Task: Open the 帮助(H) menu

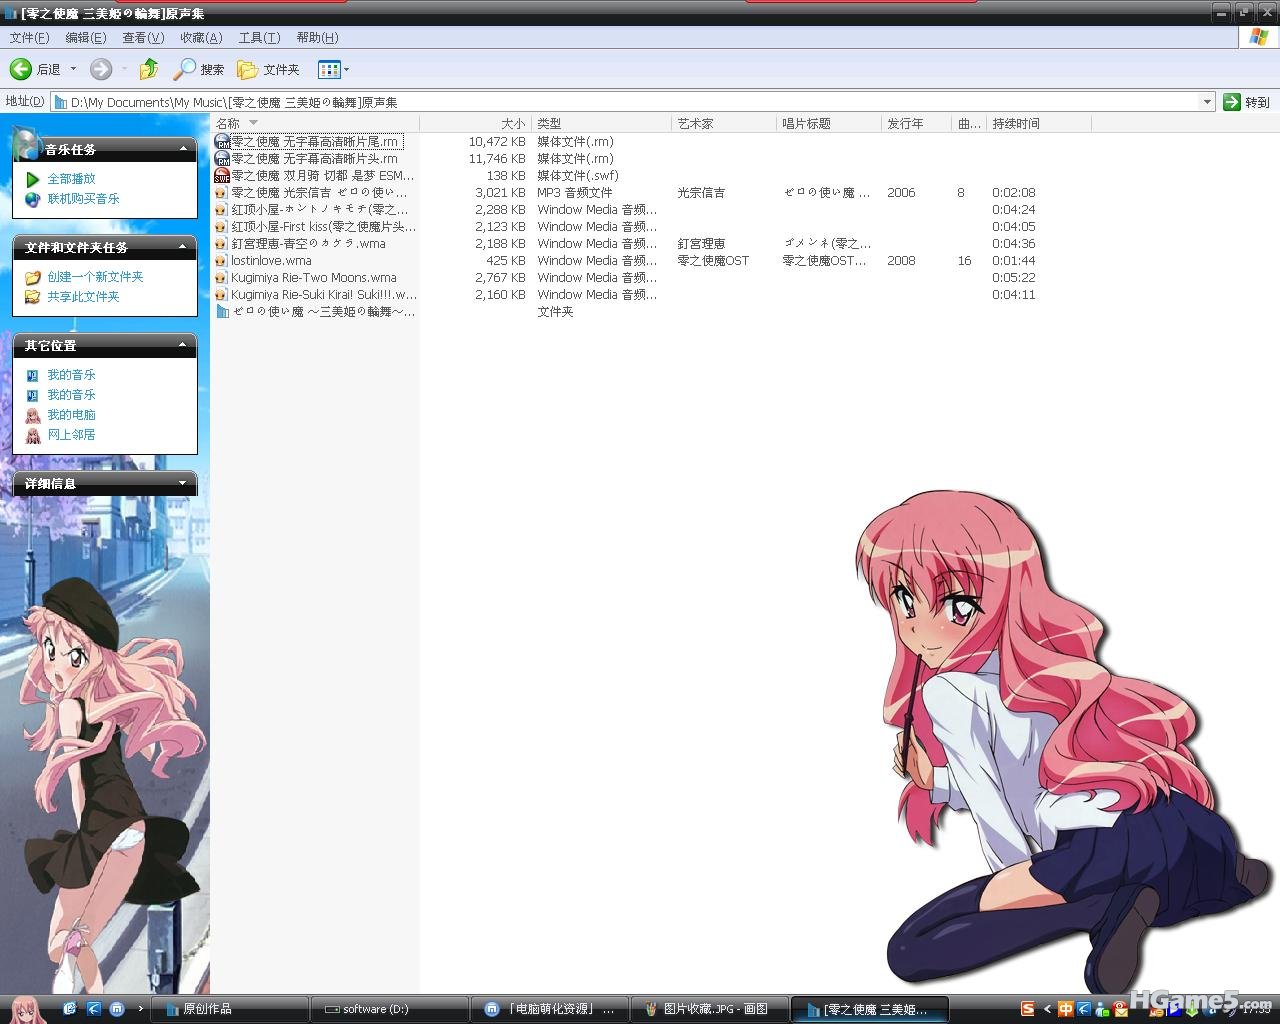Action: point(317,38)
